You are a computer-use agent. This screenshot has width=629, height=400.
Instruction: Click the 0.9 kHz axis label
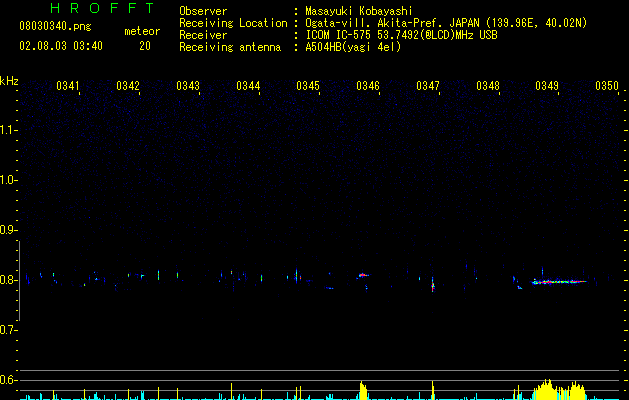pos(8,230)
